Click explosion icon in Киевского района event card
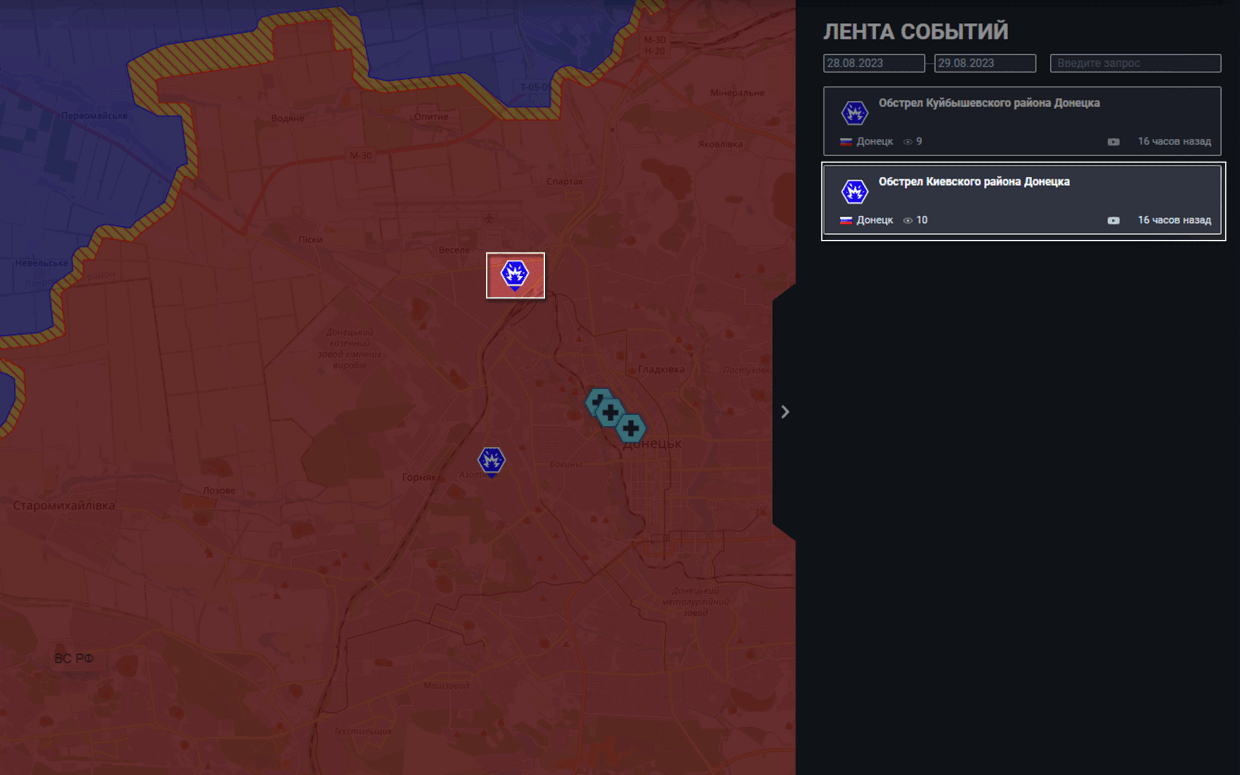Screen dimensions: 1240x775 (854, 192)
